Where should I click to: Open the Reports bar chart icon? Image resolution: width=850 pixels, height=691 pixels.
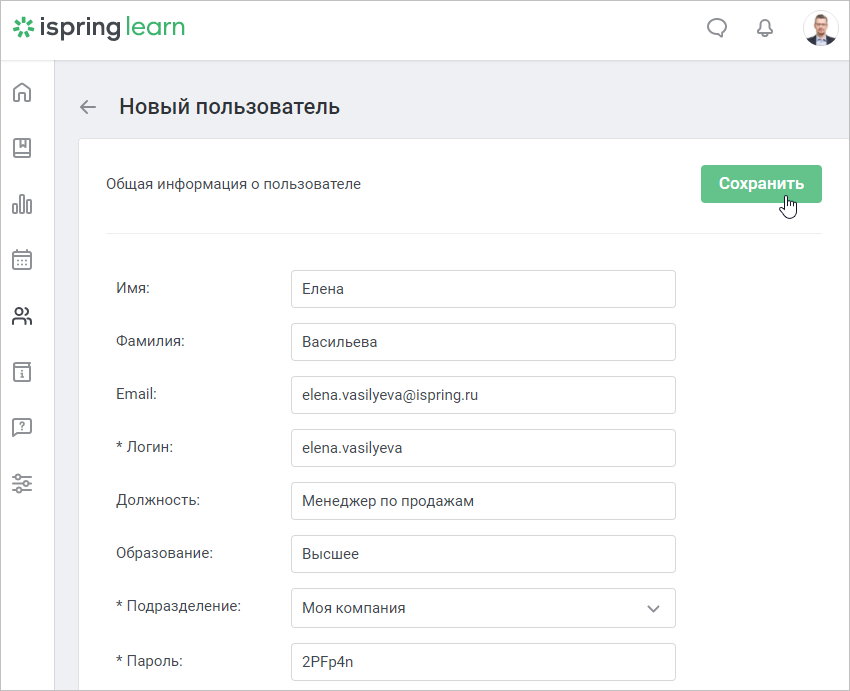(x=22, y=204)
